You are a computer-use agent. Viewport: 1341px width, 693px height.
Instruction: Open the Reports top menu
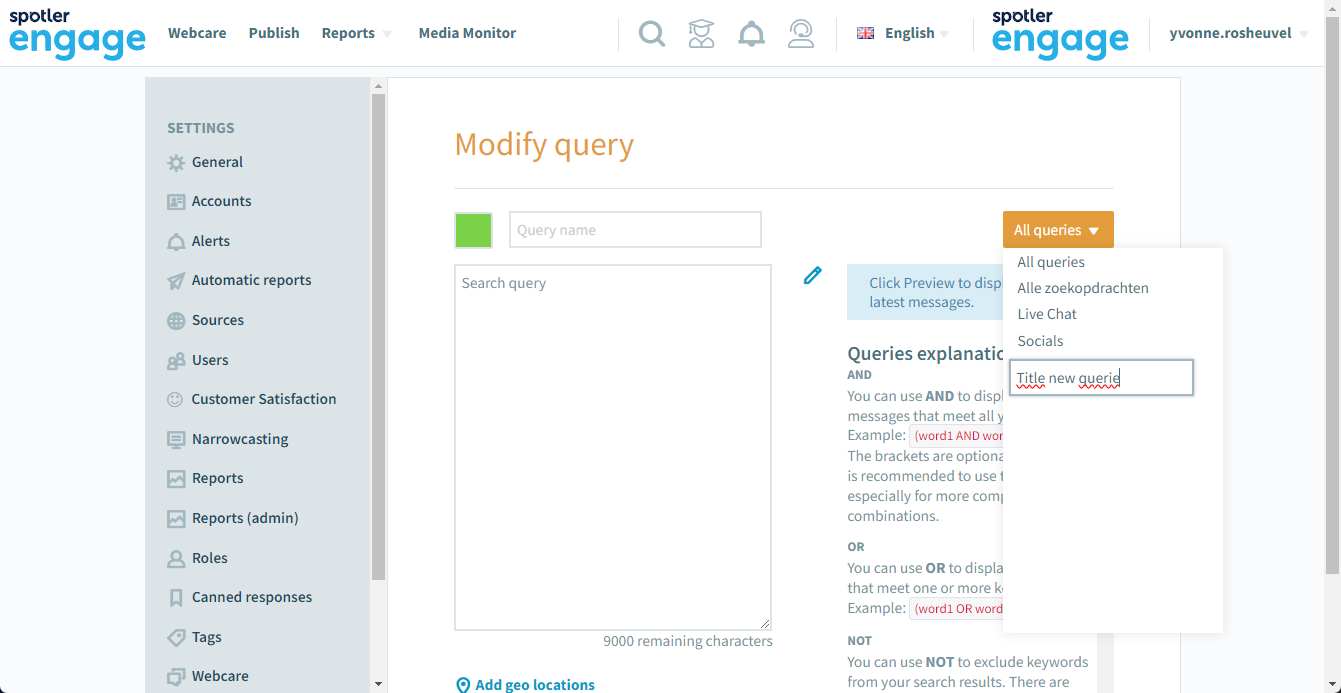click(x=357, y=33)
